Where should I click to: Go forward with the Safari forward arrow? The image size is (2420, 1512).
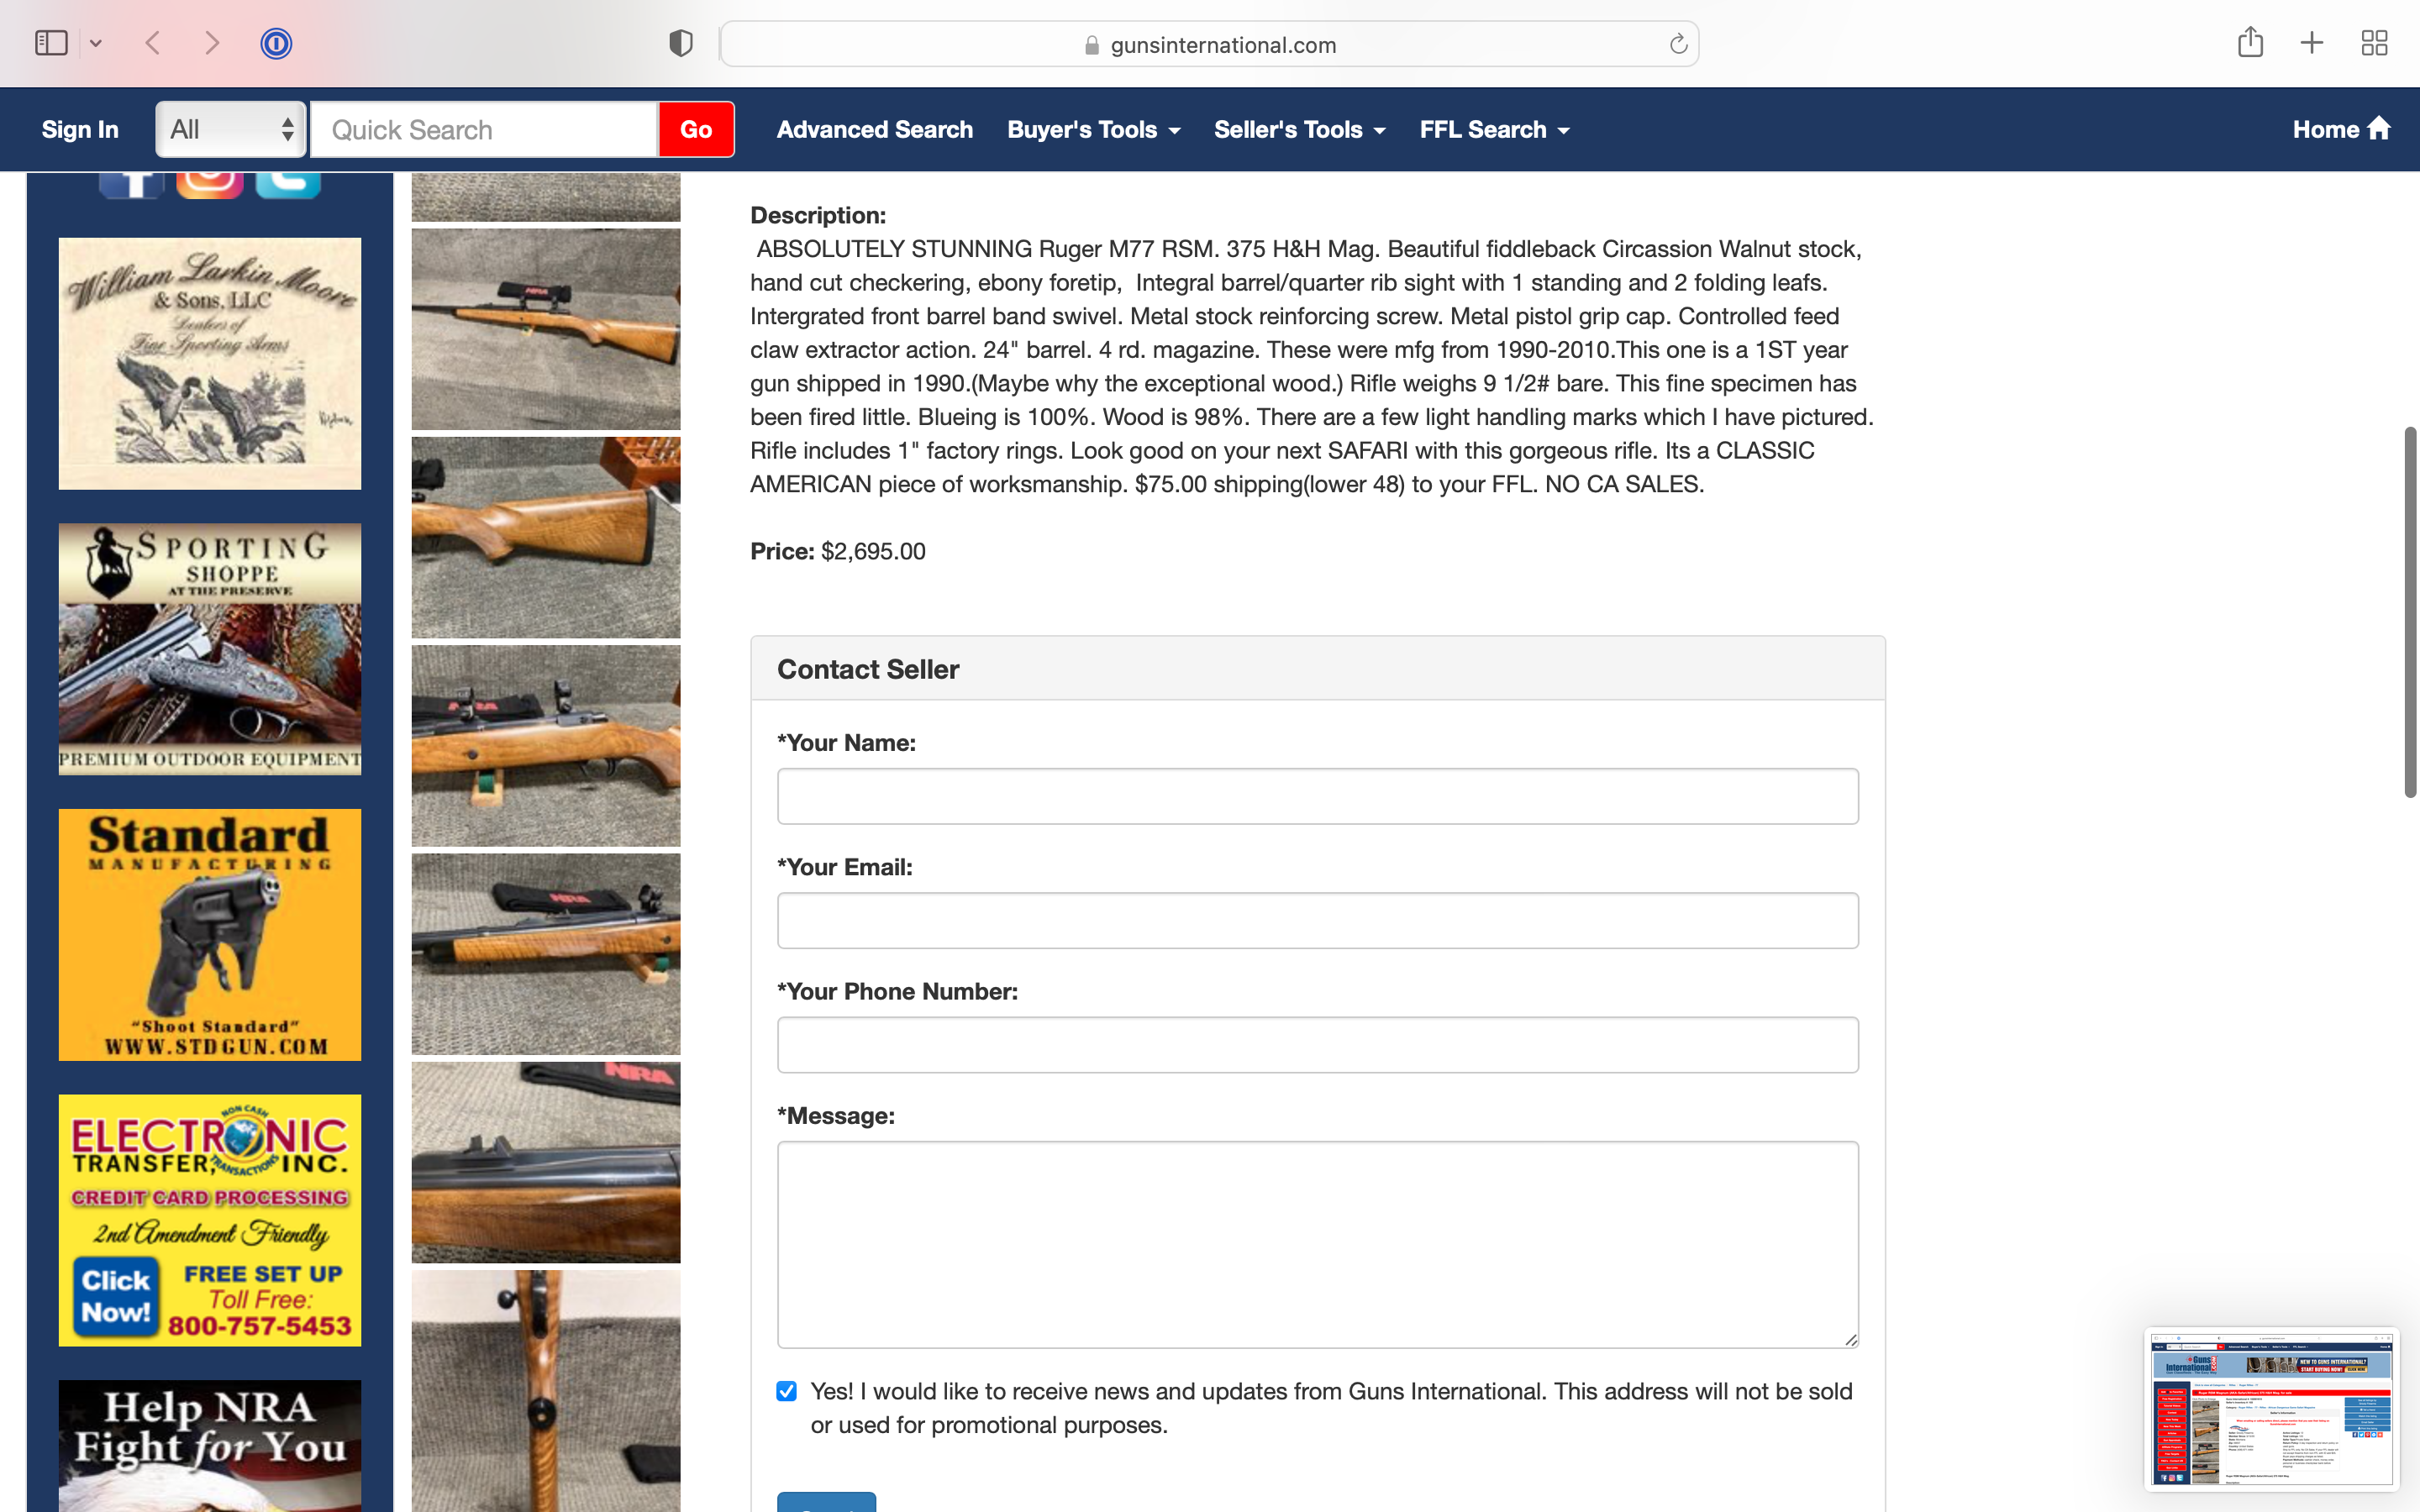(211, 43)
